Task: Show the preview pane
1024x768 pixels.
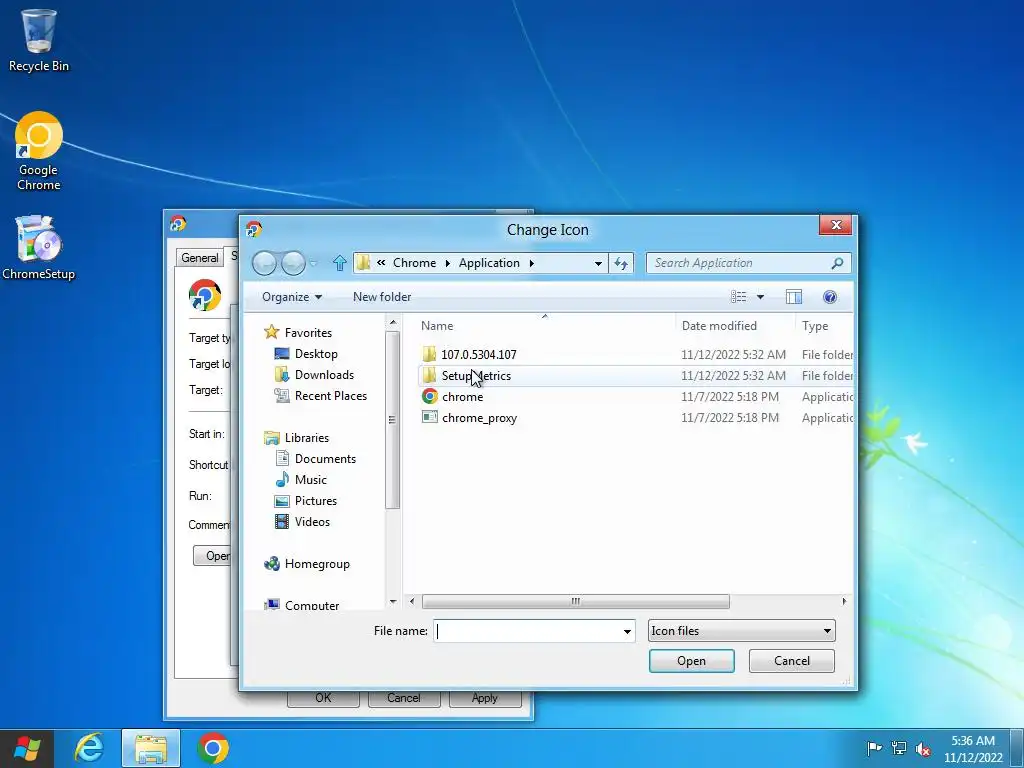Action: click(x=793, y=297)
